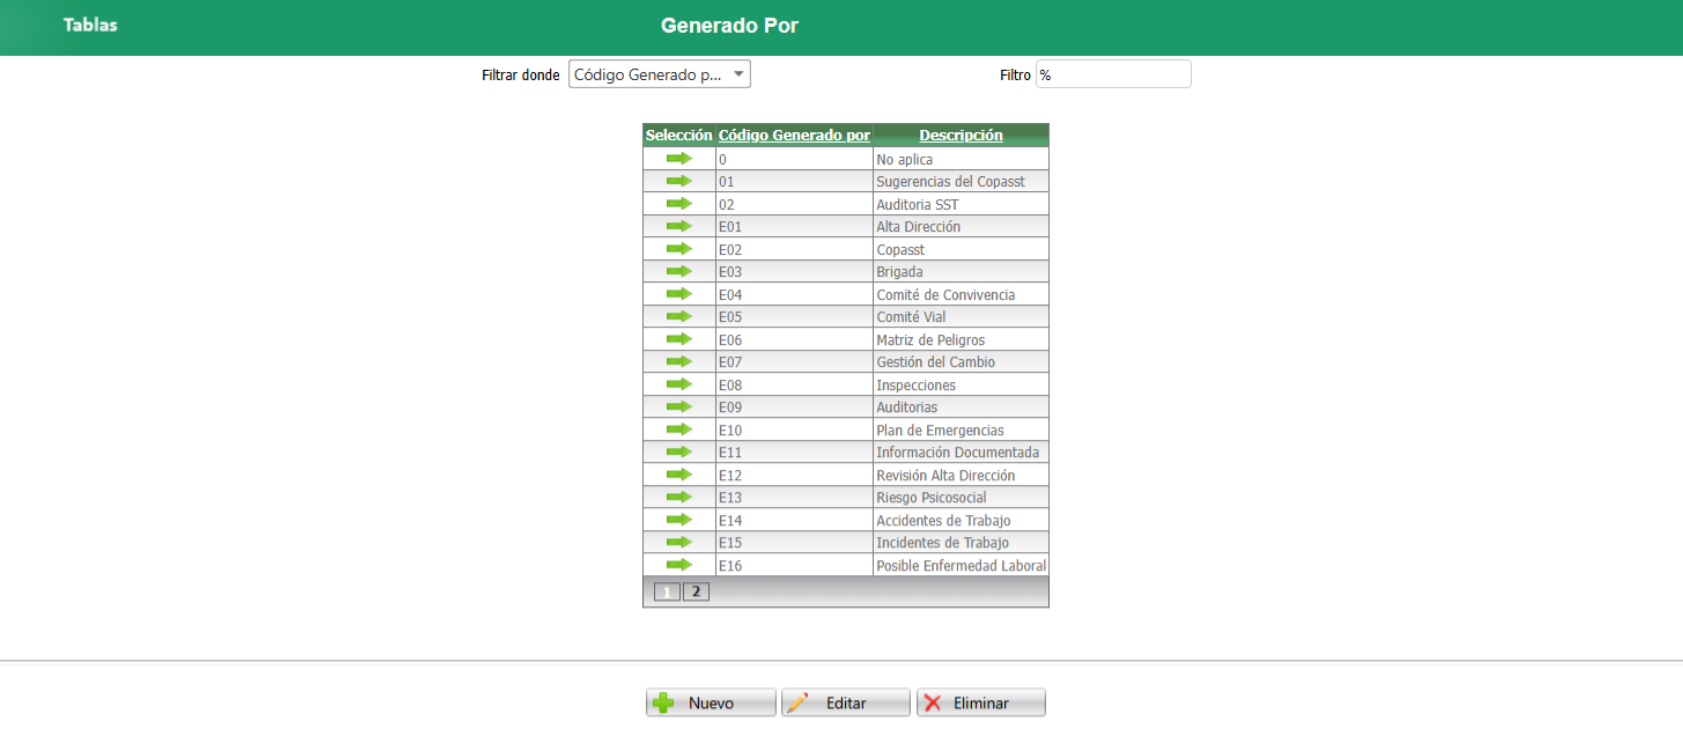Select row 02 with its green arrow
This screenshot has width=1683, height=754.
click(679, 204)
